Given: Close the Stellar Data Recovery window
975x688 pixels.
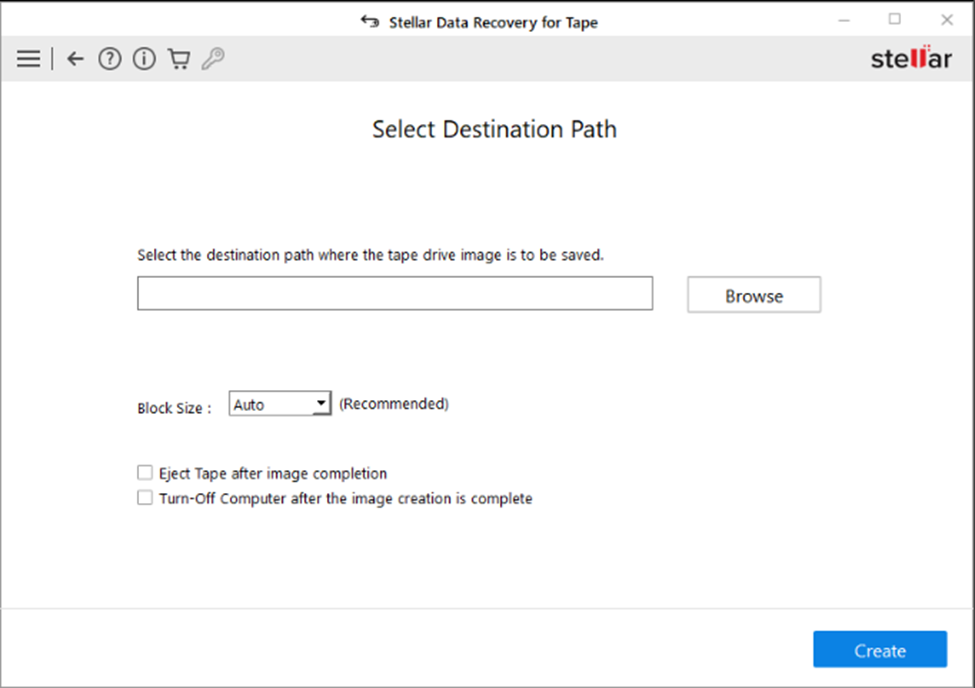Looking at the screenshot, I should (946, 20).
